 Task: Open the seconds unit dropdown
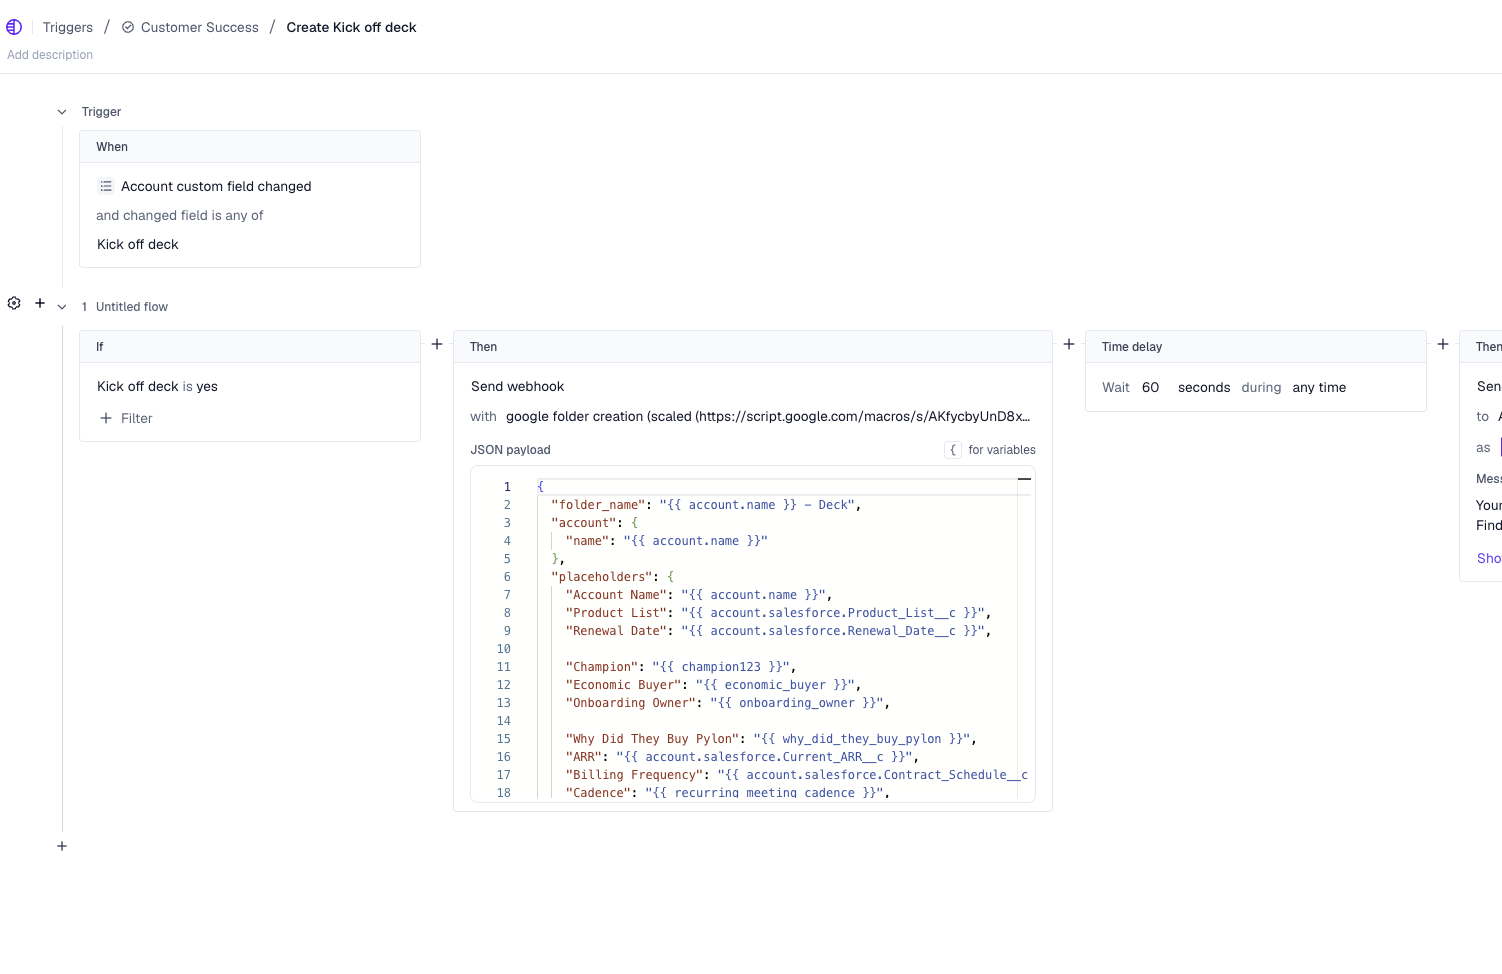click(1203, 387)
